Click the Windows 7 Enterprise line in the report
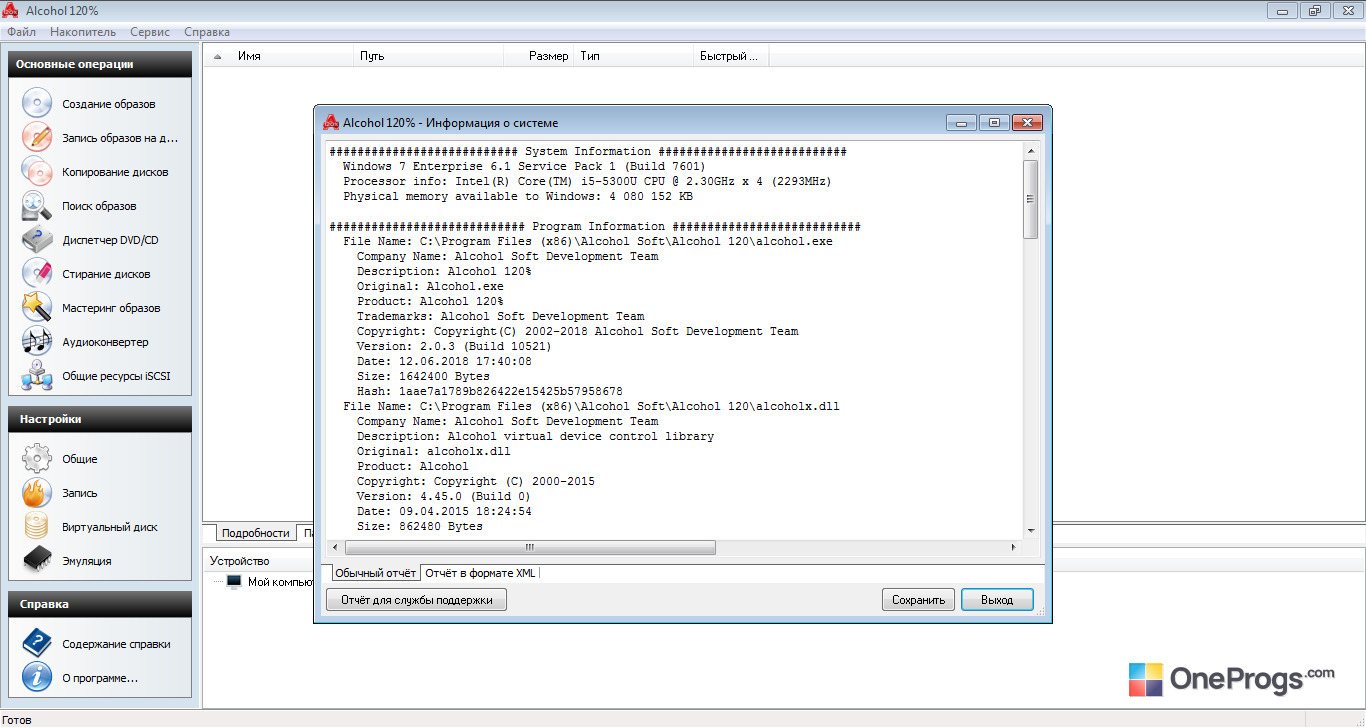This screenshot has height=728, width=1366. pos(524,166)
